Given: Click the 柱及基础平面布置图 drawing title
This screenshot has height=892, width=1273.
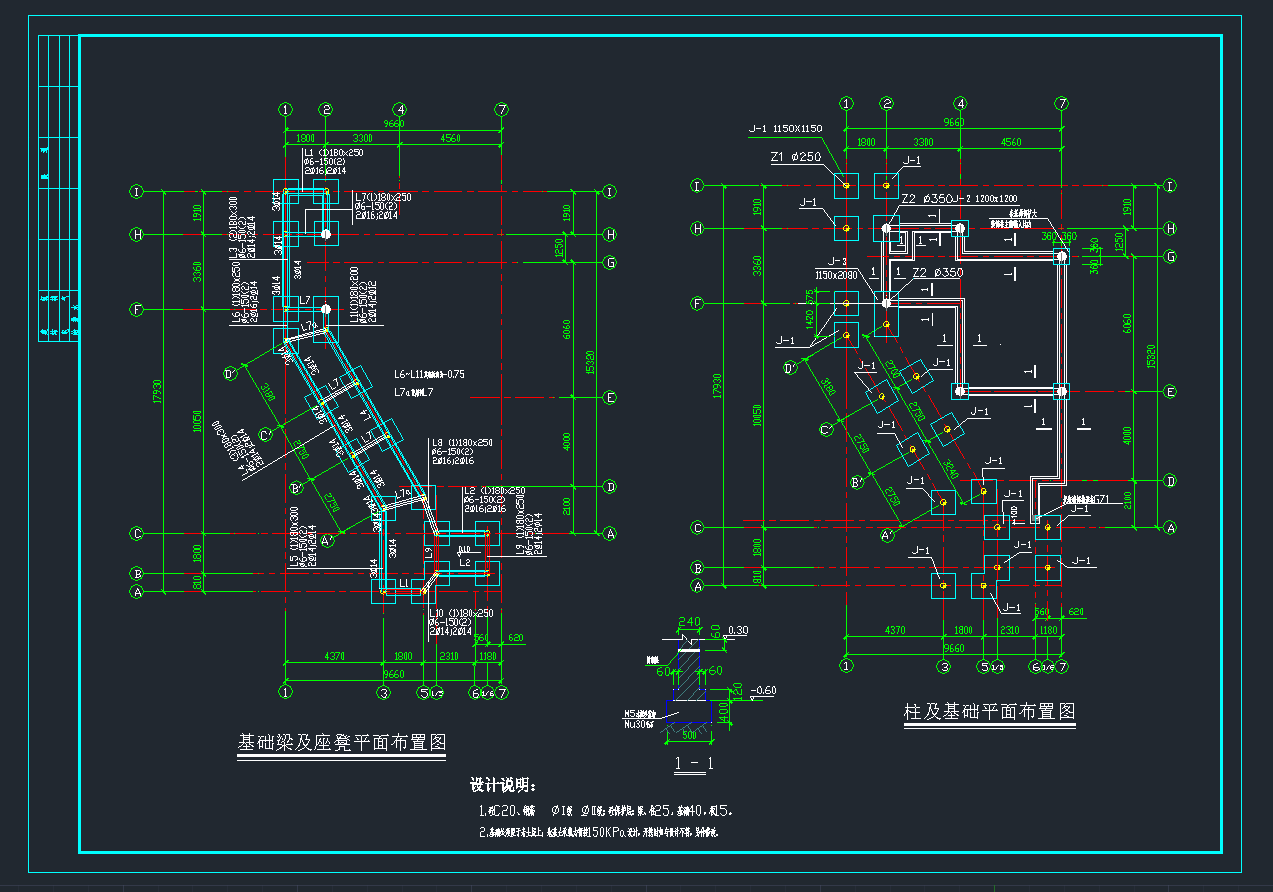Looking at the screenshot, I should click(989, 712).
